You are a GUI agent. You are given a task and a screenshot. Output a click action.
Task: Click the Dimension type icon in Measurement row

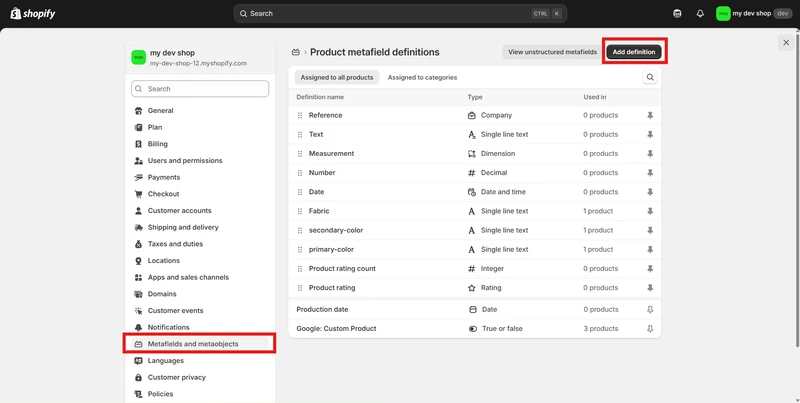472,154
